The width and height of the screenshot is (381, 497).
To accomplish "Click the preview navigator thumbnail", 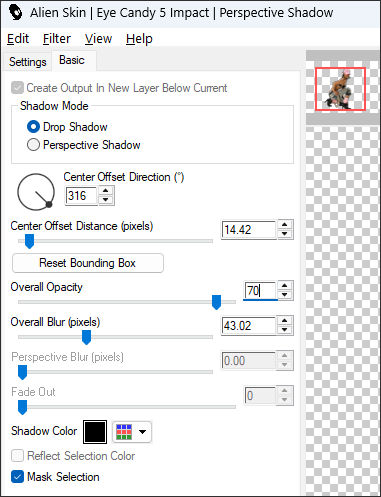I will 340,89.
